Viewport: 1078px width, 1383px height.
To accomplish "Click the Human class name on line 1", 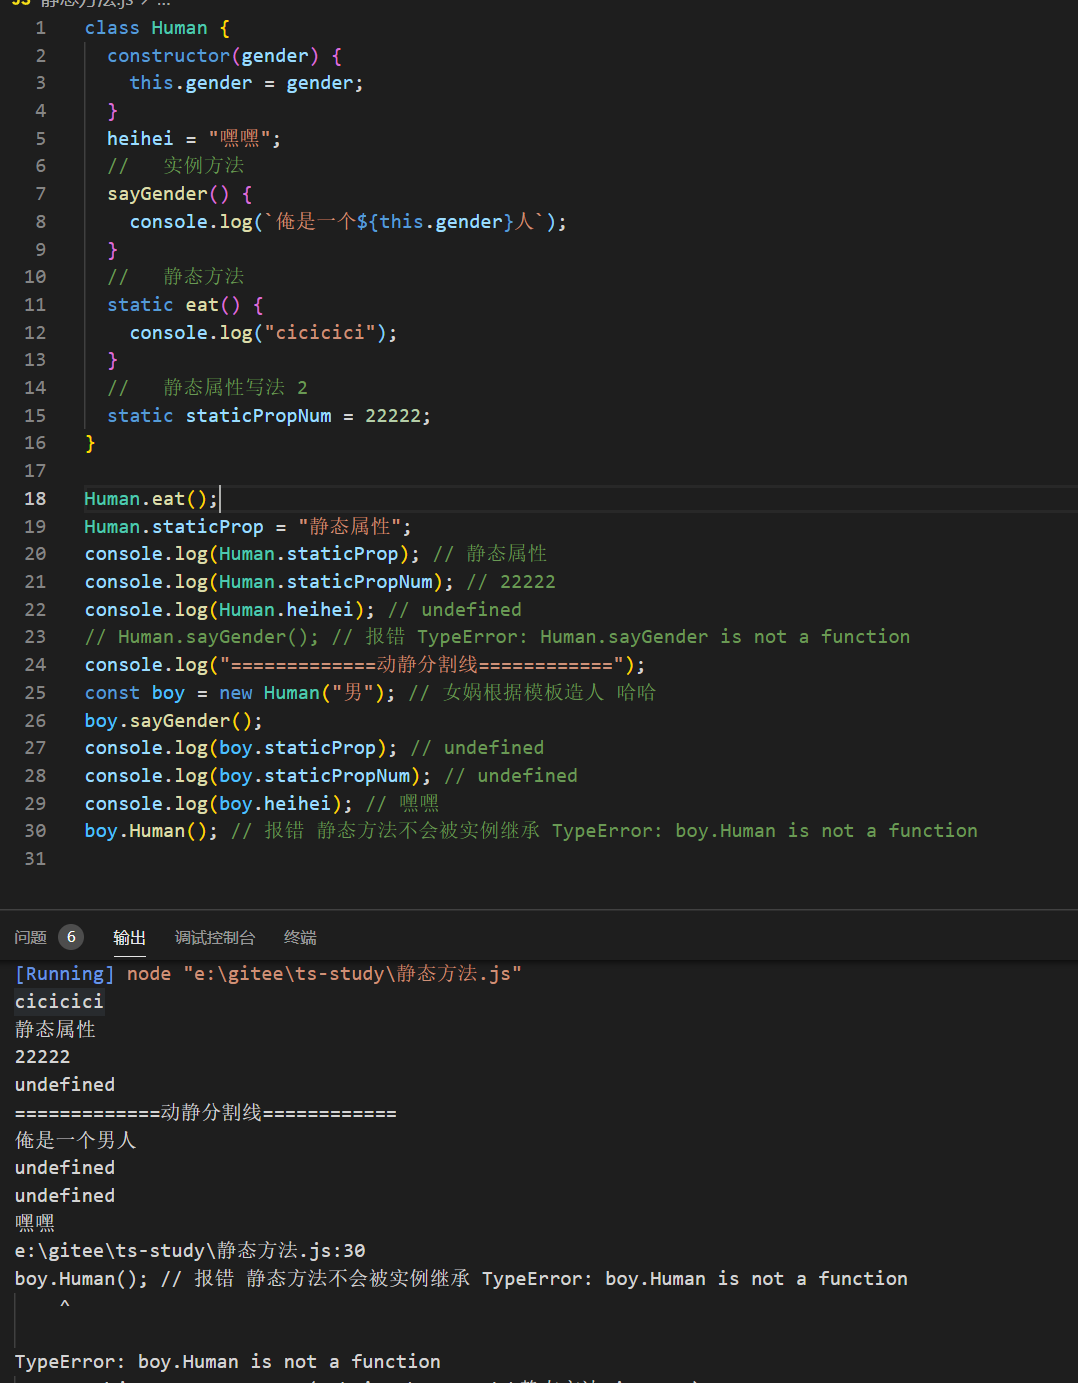I will click(x=179, y=28).
